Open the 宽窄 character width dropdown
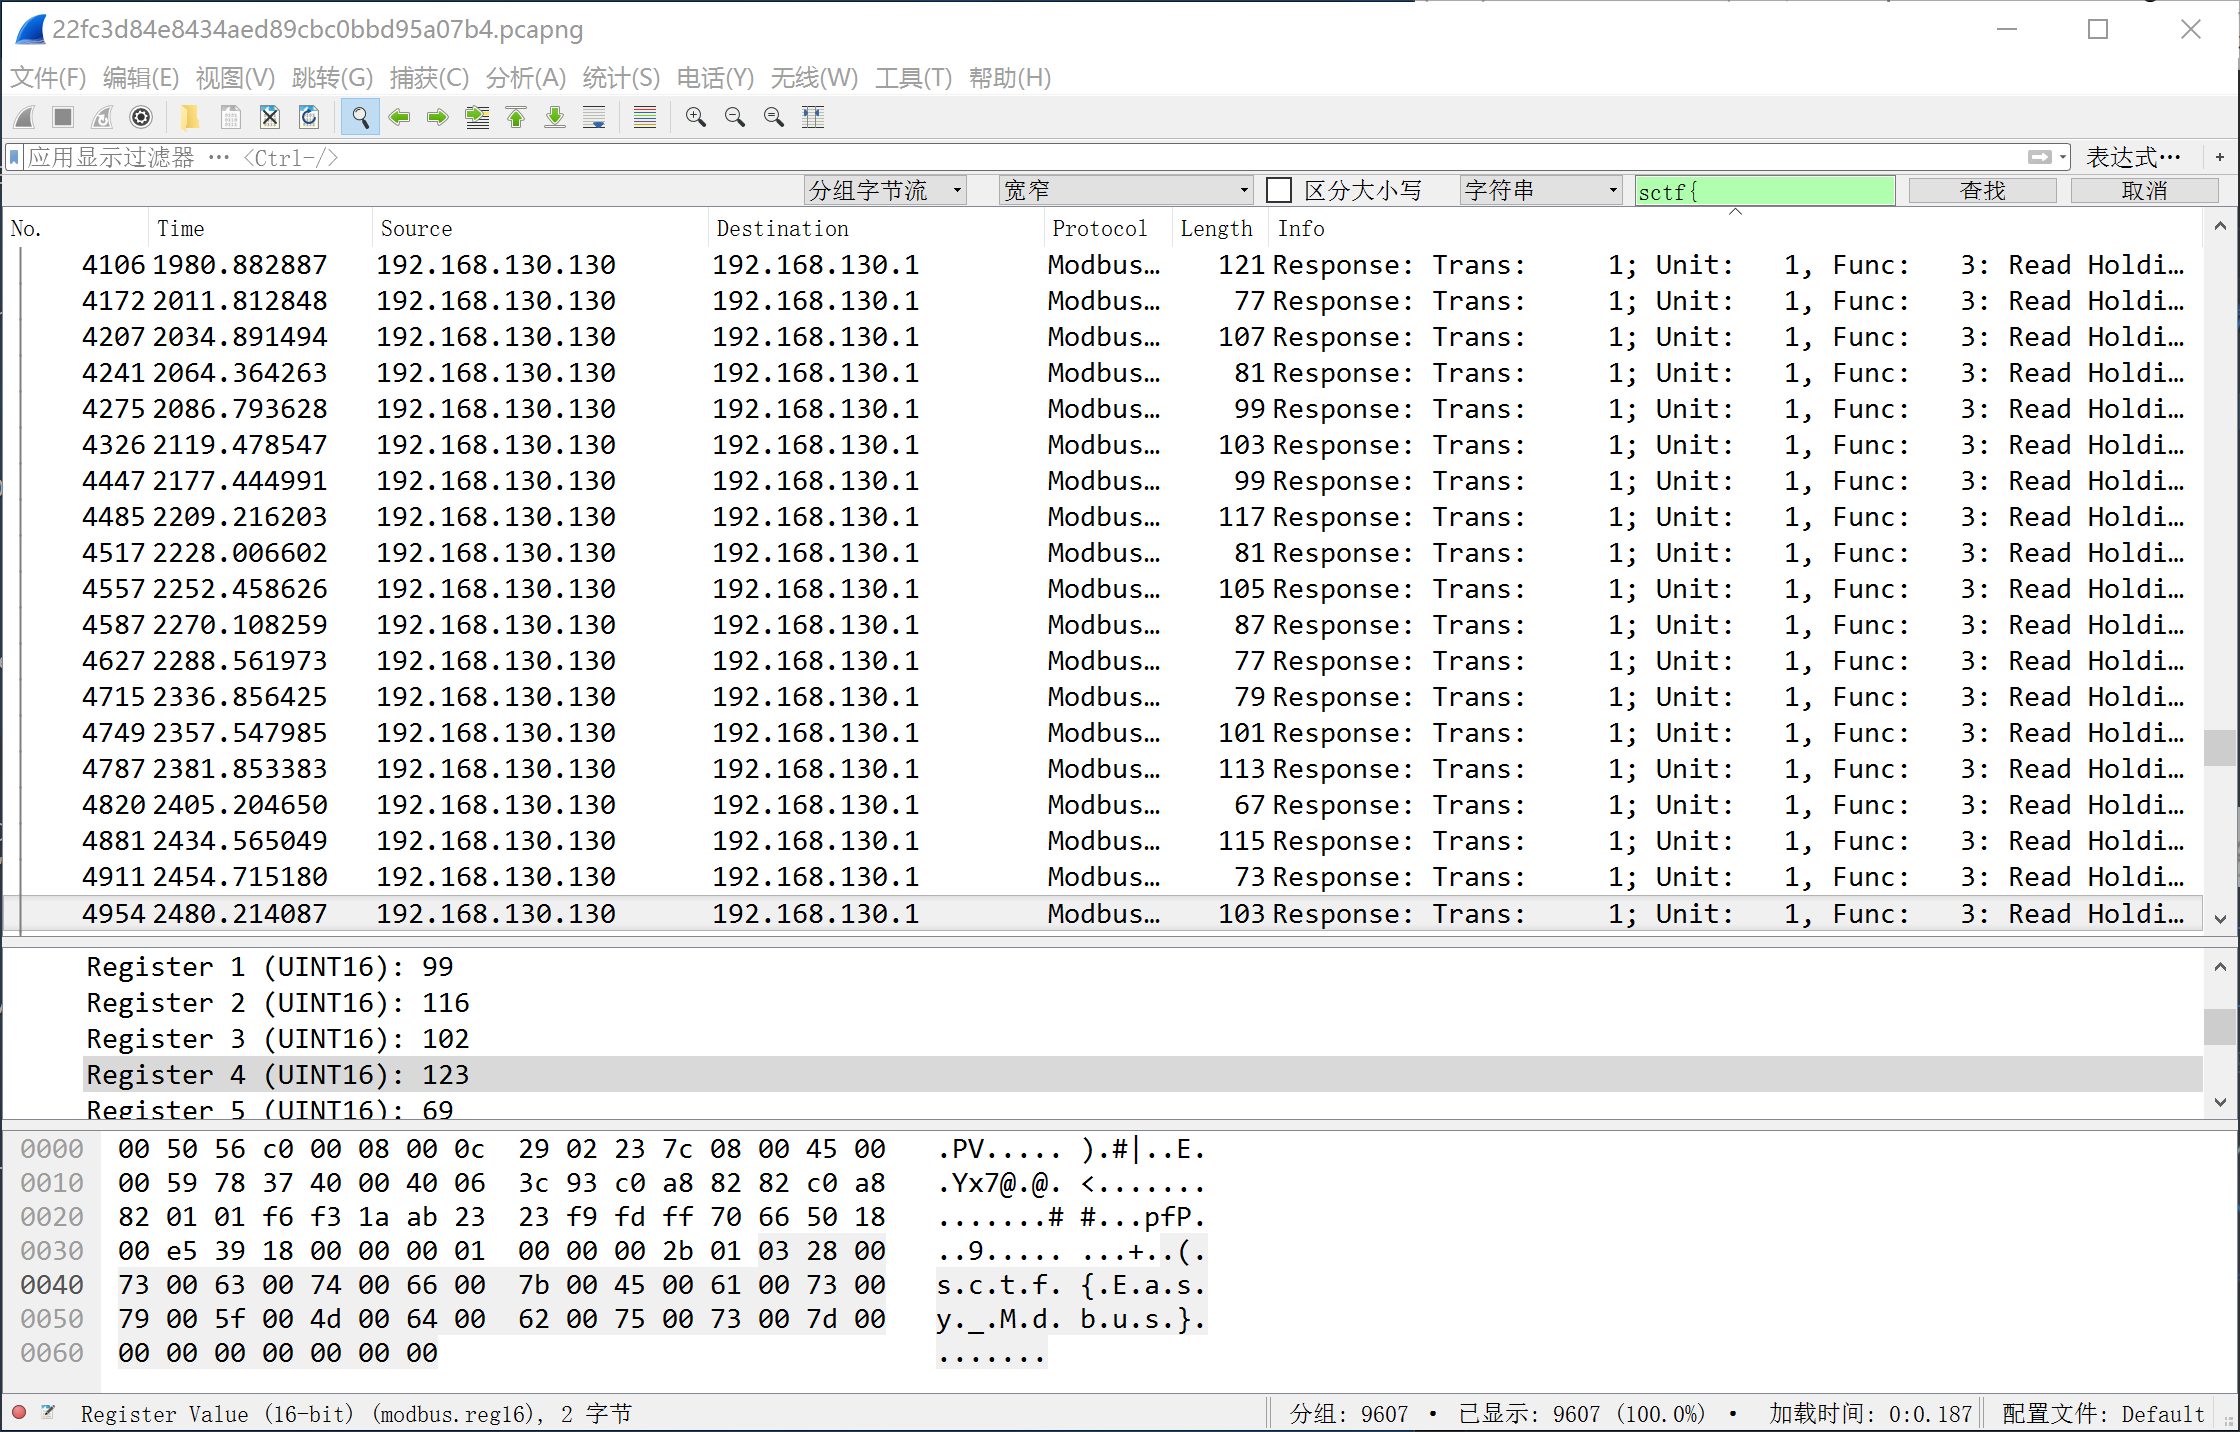This screenshot has height=1432, width=2240. coord(1126,190)
